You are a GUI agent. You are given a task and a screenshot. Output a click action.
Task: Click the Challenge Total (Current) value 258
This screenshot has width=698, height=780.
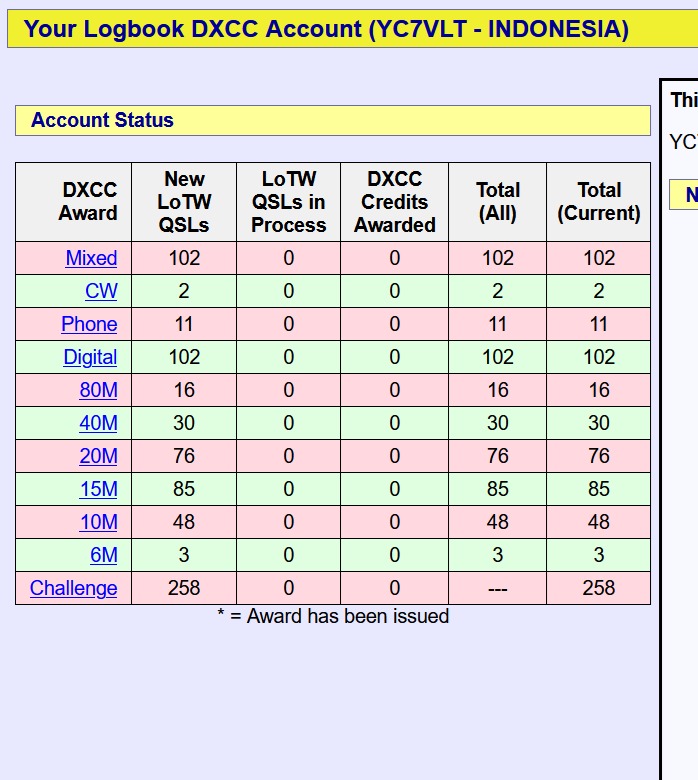[x=598, y=588]
